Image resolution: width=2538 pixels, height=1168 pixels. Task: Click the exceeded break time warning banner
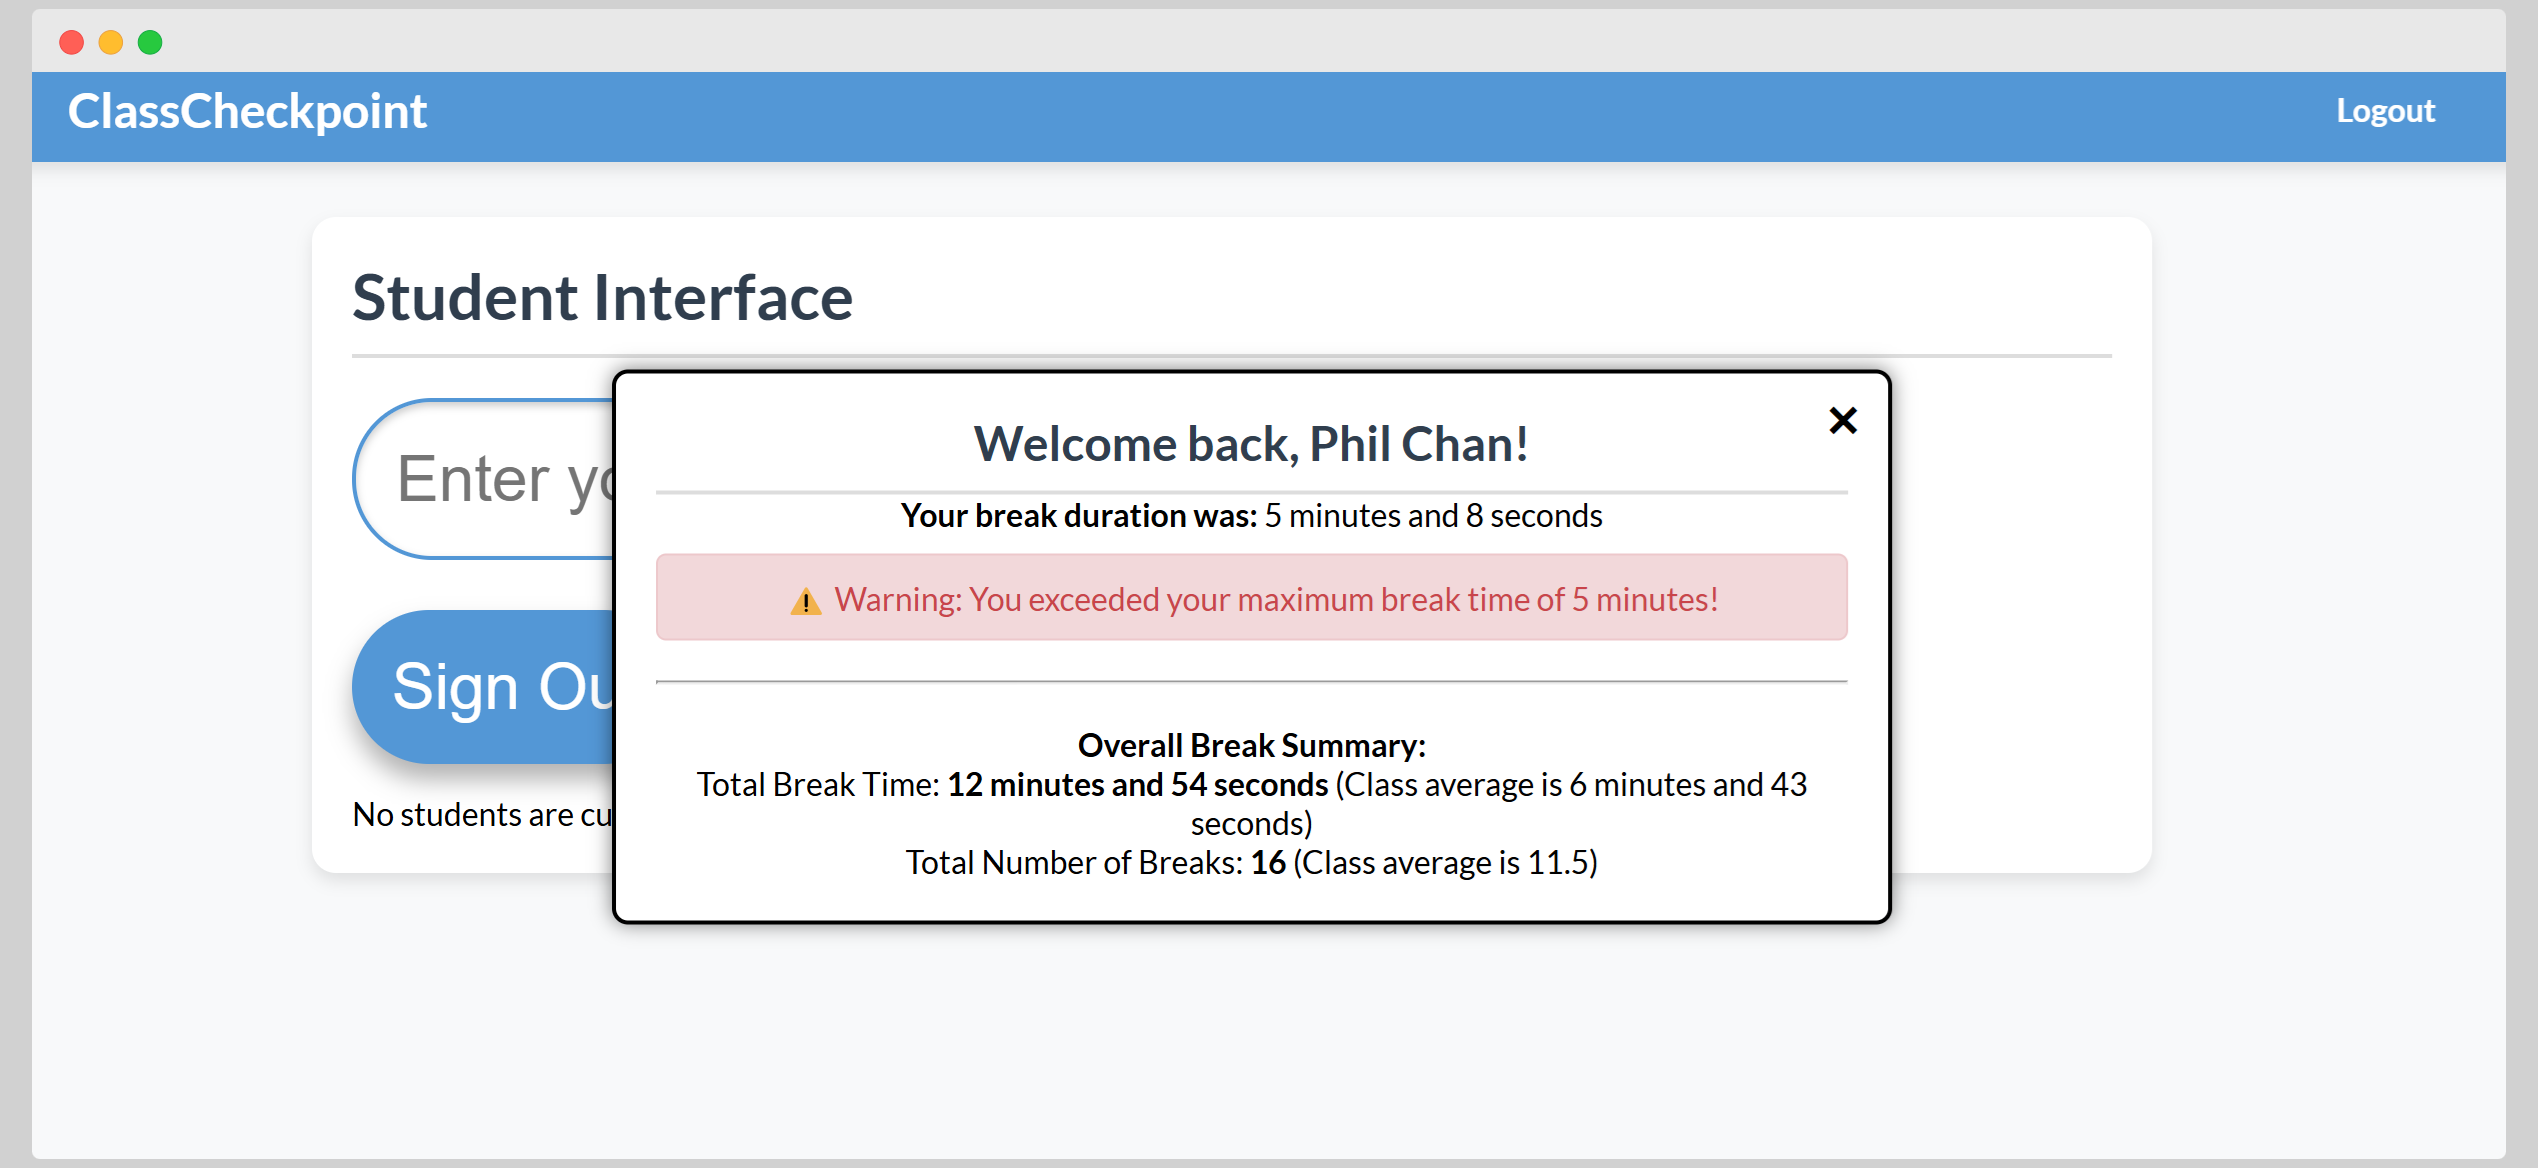click(1250, 597)
